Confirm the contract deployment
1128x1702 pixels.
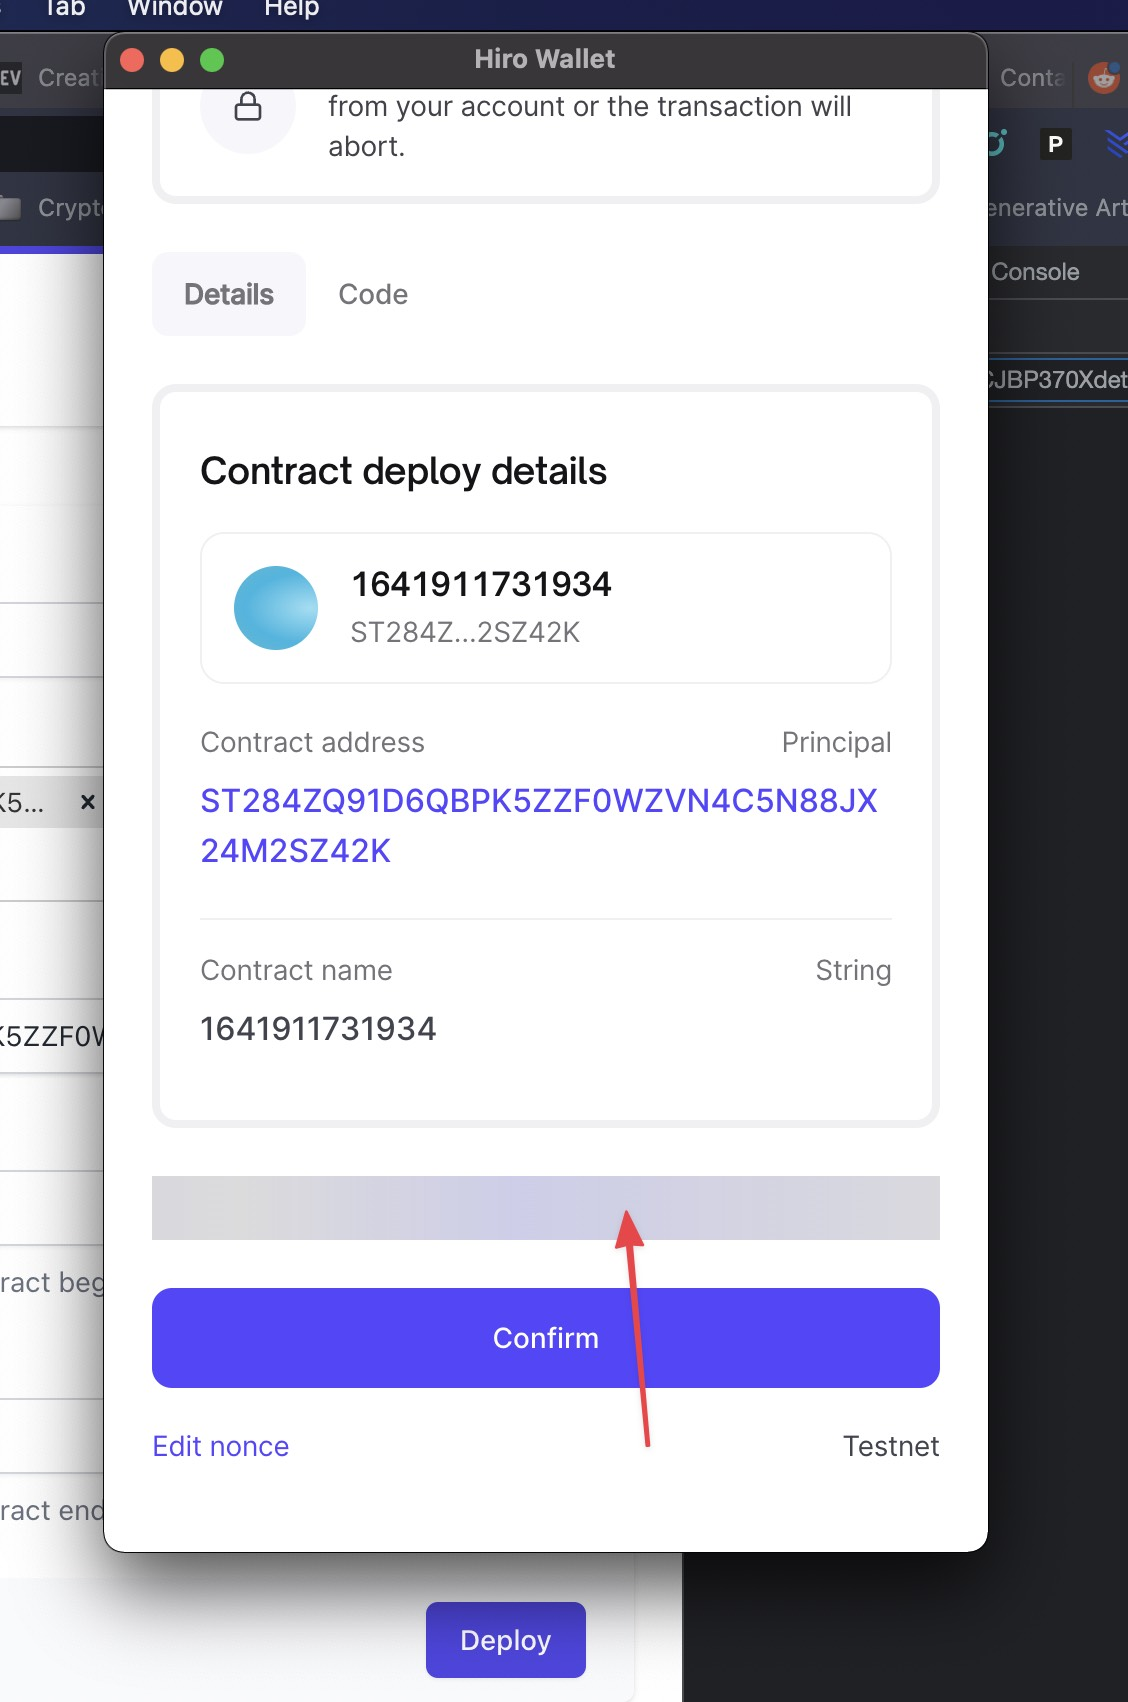coord(545,1337)
